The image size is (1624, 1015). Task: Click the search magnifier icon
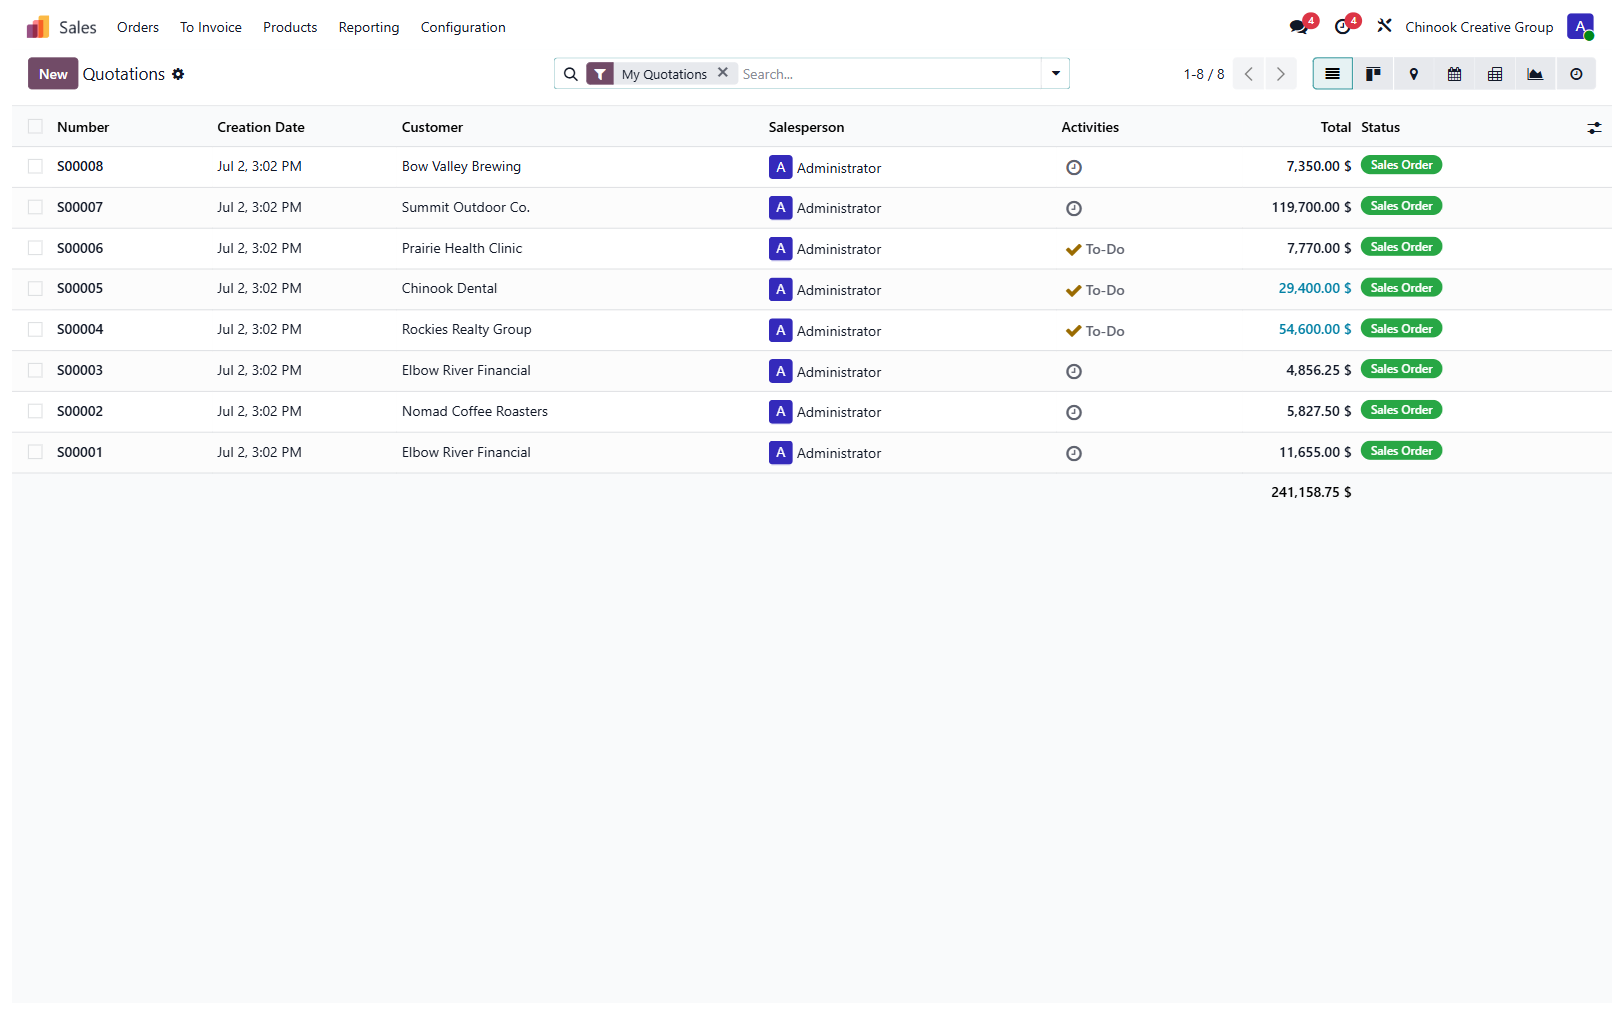pyautogui.click(x=571, y=74)
